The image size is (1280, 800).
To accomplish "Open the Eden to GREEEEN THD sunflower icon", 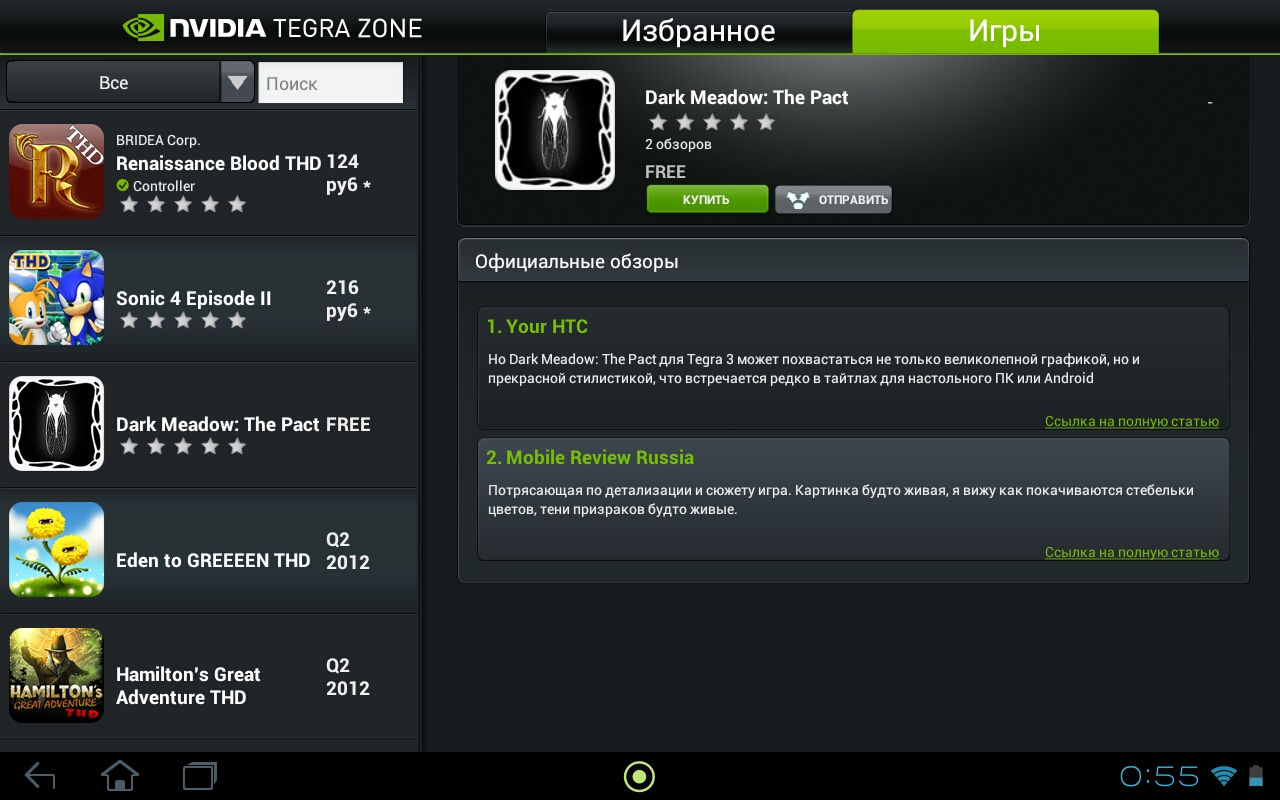I will pos(57,549).
